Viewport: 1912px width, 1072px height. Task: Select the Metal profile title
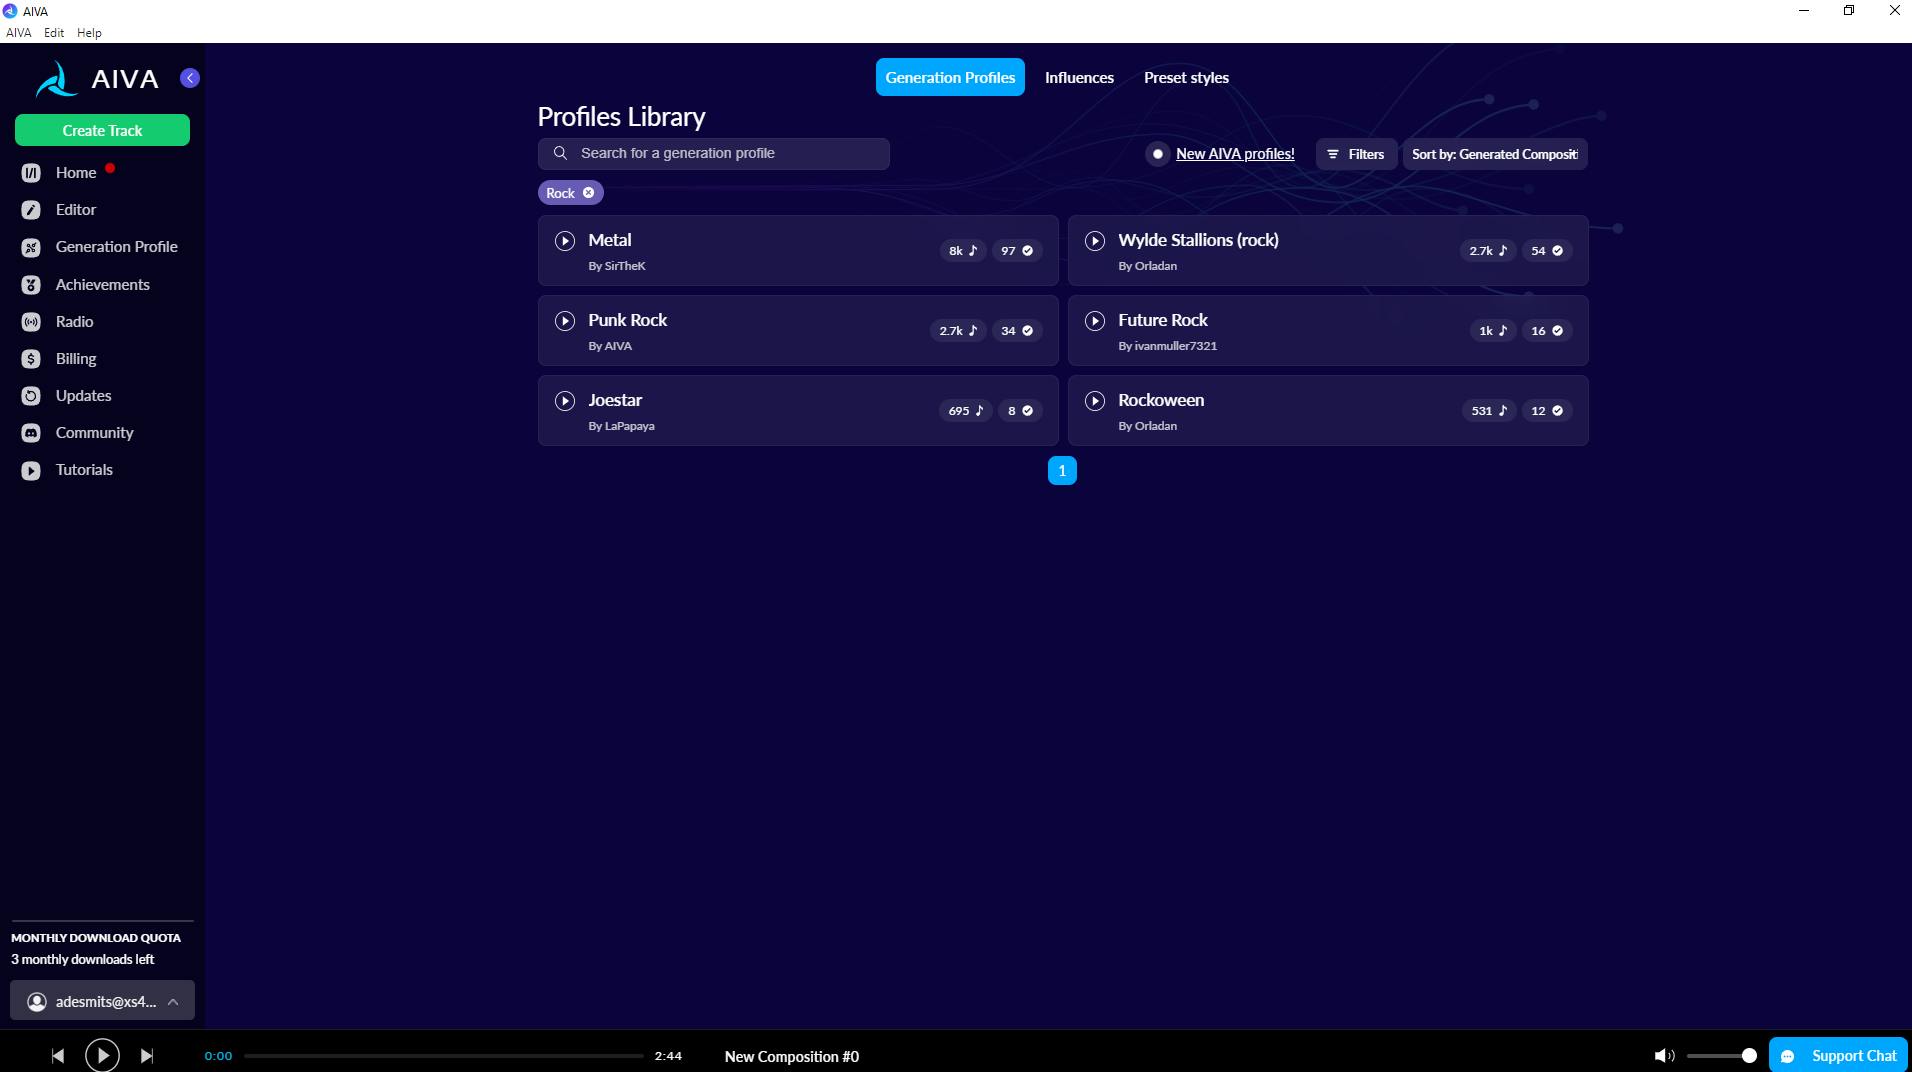coord(610,240)
